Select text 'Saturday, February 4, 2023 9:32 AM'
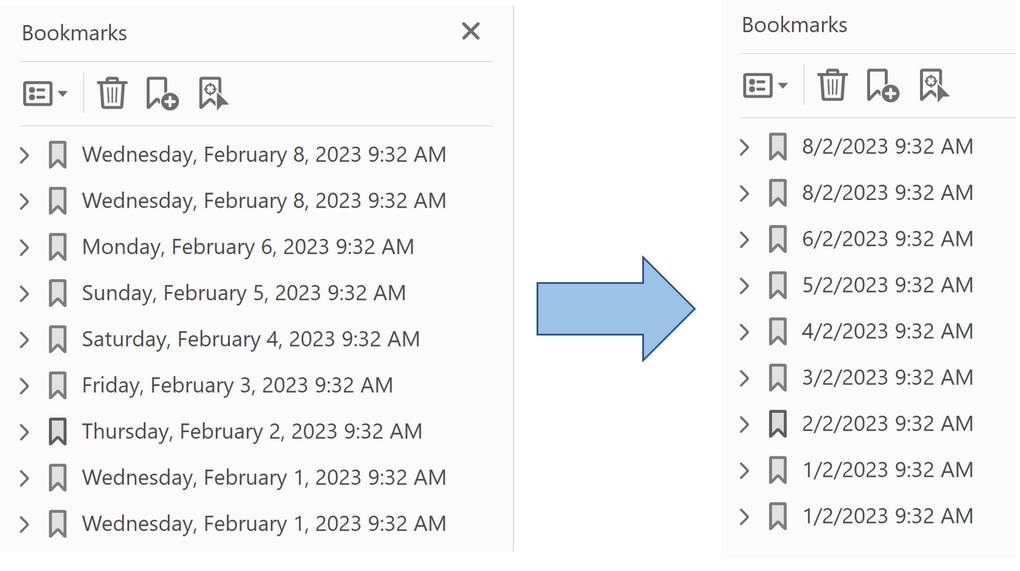1020x571 pixels. (251, 339)
